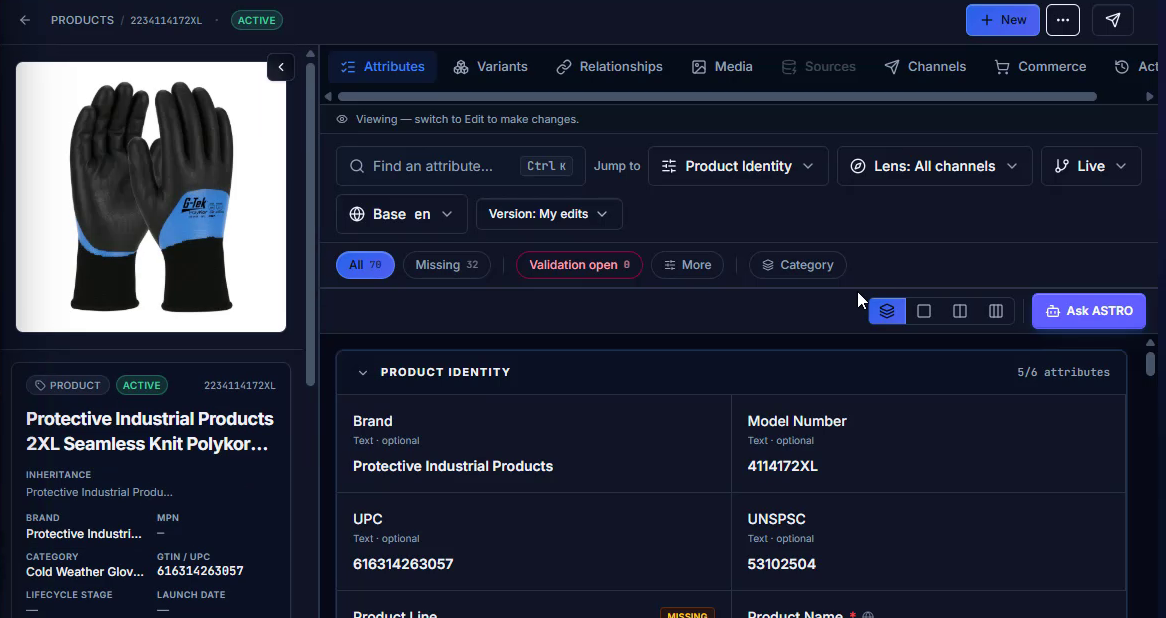Click the breadcrumb ID 2234114172XL
The width and height of the screenshot is (1166, 618).
(166, 20)
